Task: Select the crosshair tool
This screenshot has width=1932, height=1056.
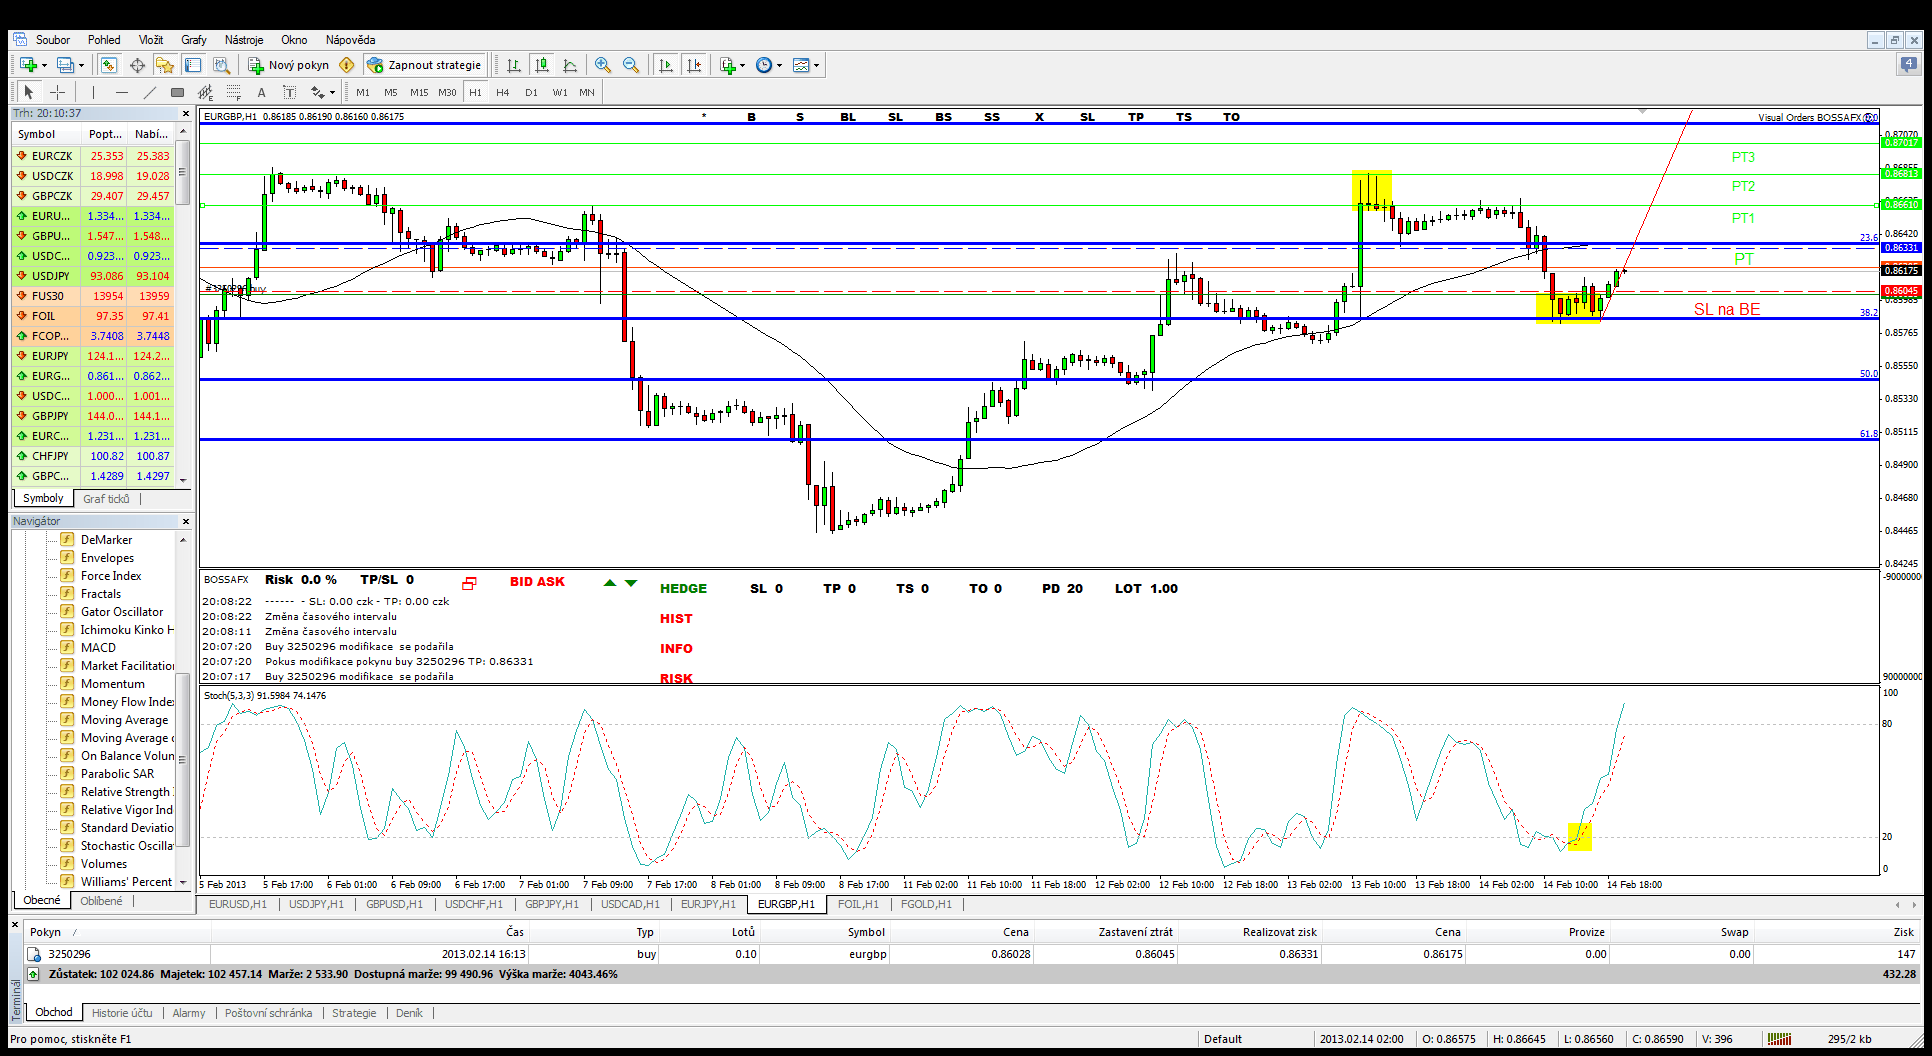Action: click(x=57, y=92)
